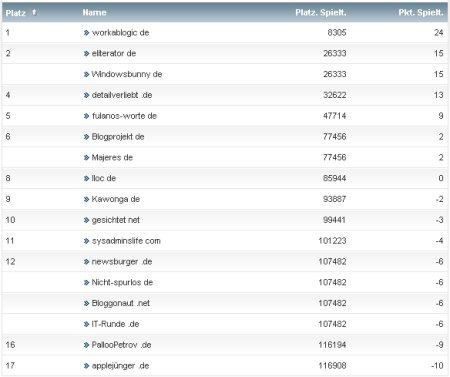Select the value 116194 in PallooPetrov row

(x=332, y=345)
